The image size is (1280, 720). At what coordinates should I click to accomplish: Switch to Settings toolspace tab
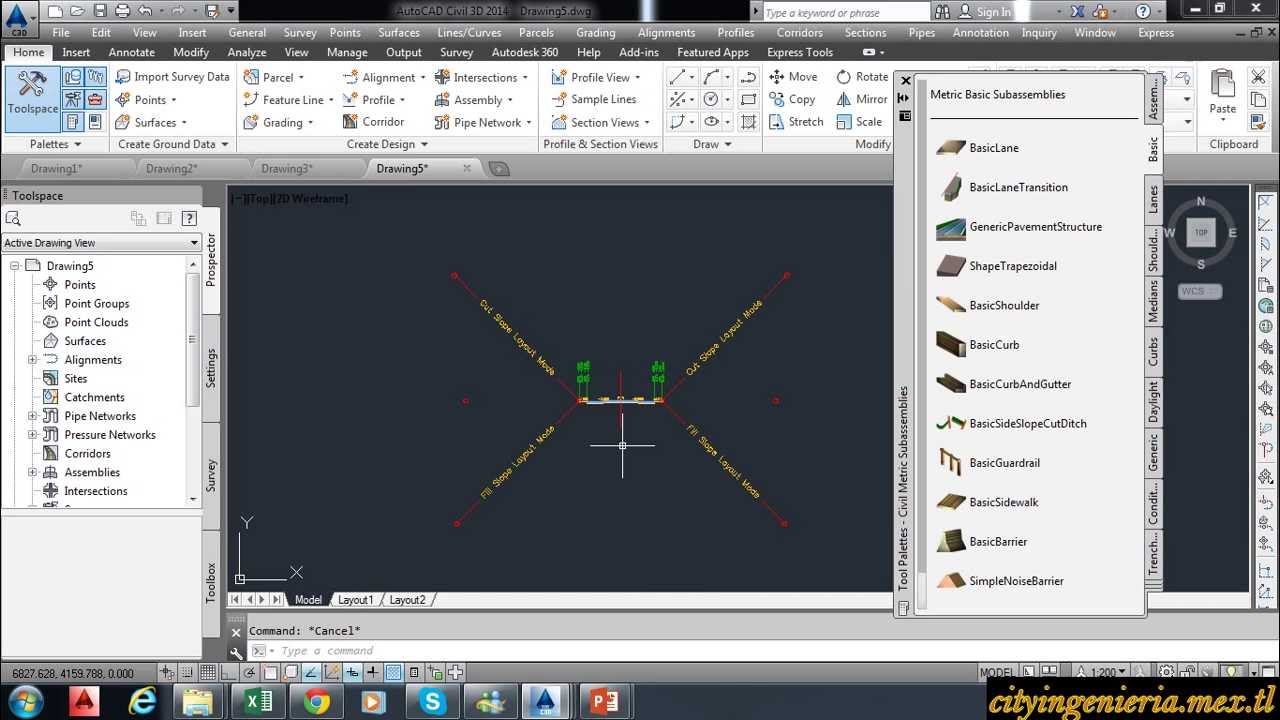point(211,367)
